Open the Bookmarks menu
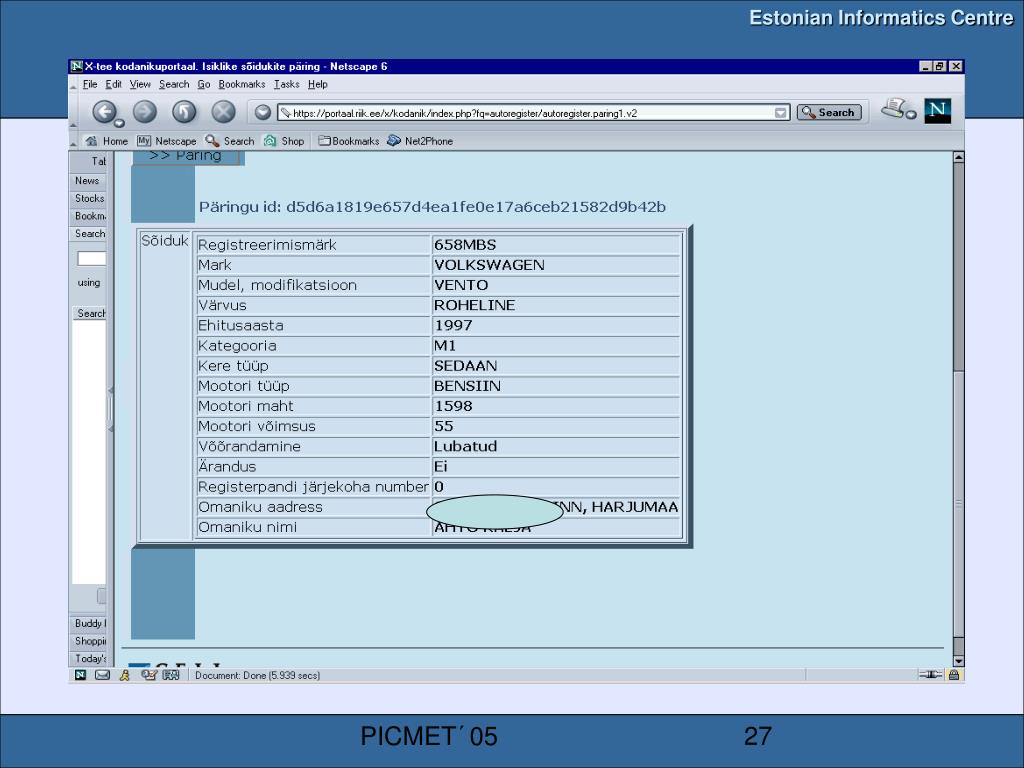The image size is (1024, 768). click(x=242, y=84)
